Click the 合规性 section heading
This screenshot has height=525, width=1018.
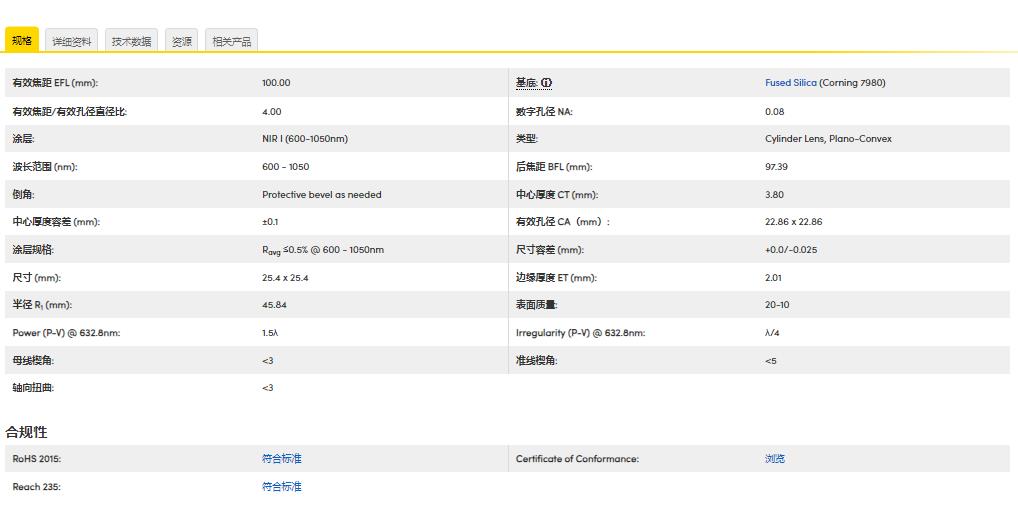tap(27, 432)
